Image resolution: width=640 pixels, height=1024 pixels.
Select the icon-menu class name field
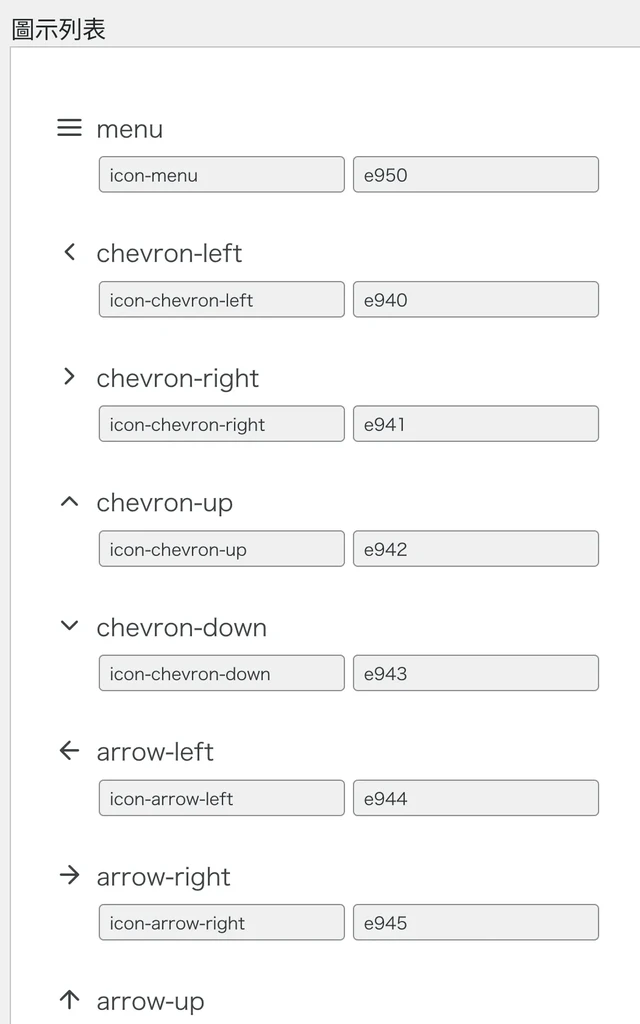click(x=221, y=174)
